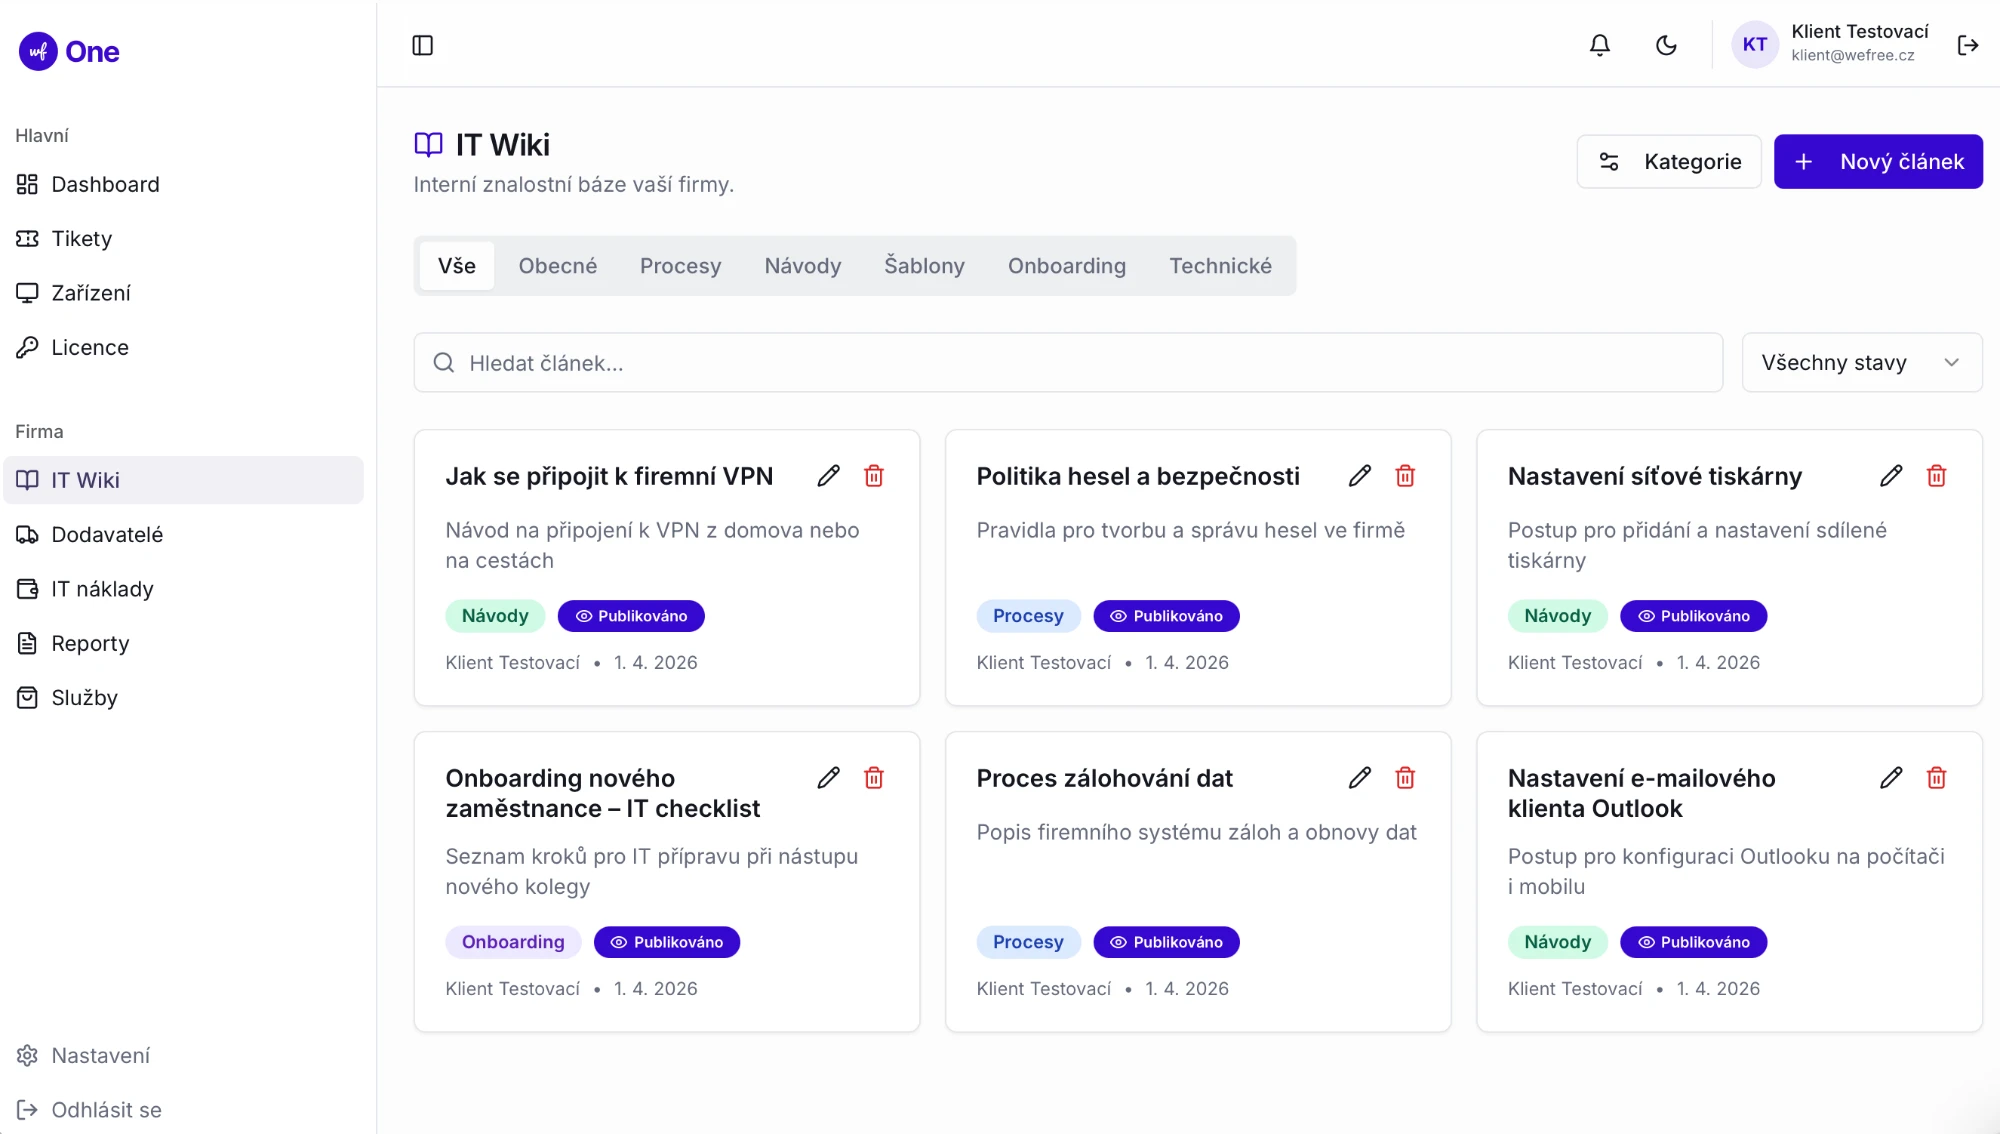Open Dodavatelé in the sidebar
The width and height of the screenshot is (2000, 1134).
coord(184,535)
